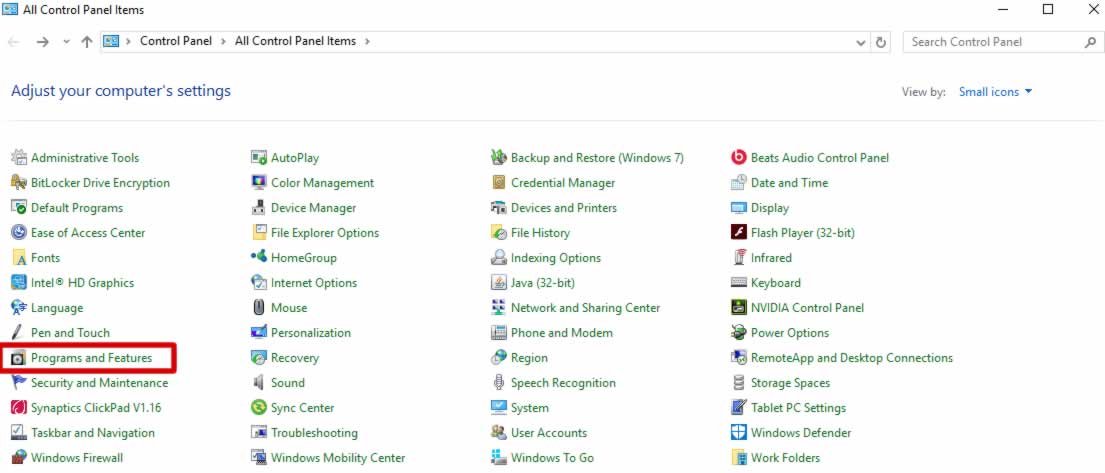Expand the address bar history dropdown arrow
This screenshot has height=473, width=1105.
860,42
